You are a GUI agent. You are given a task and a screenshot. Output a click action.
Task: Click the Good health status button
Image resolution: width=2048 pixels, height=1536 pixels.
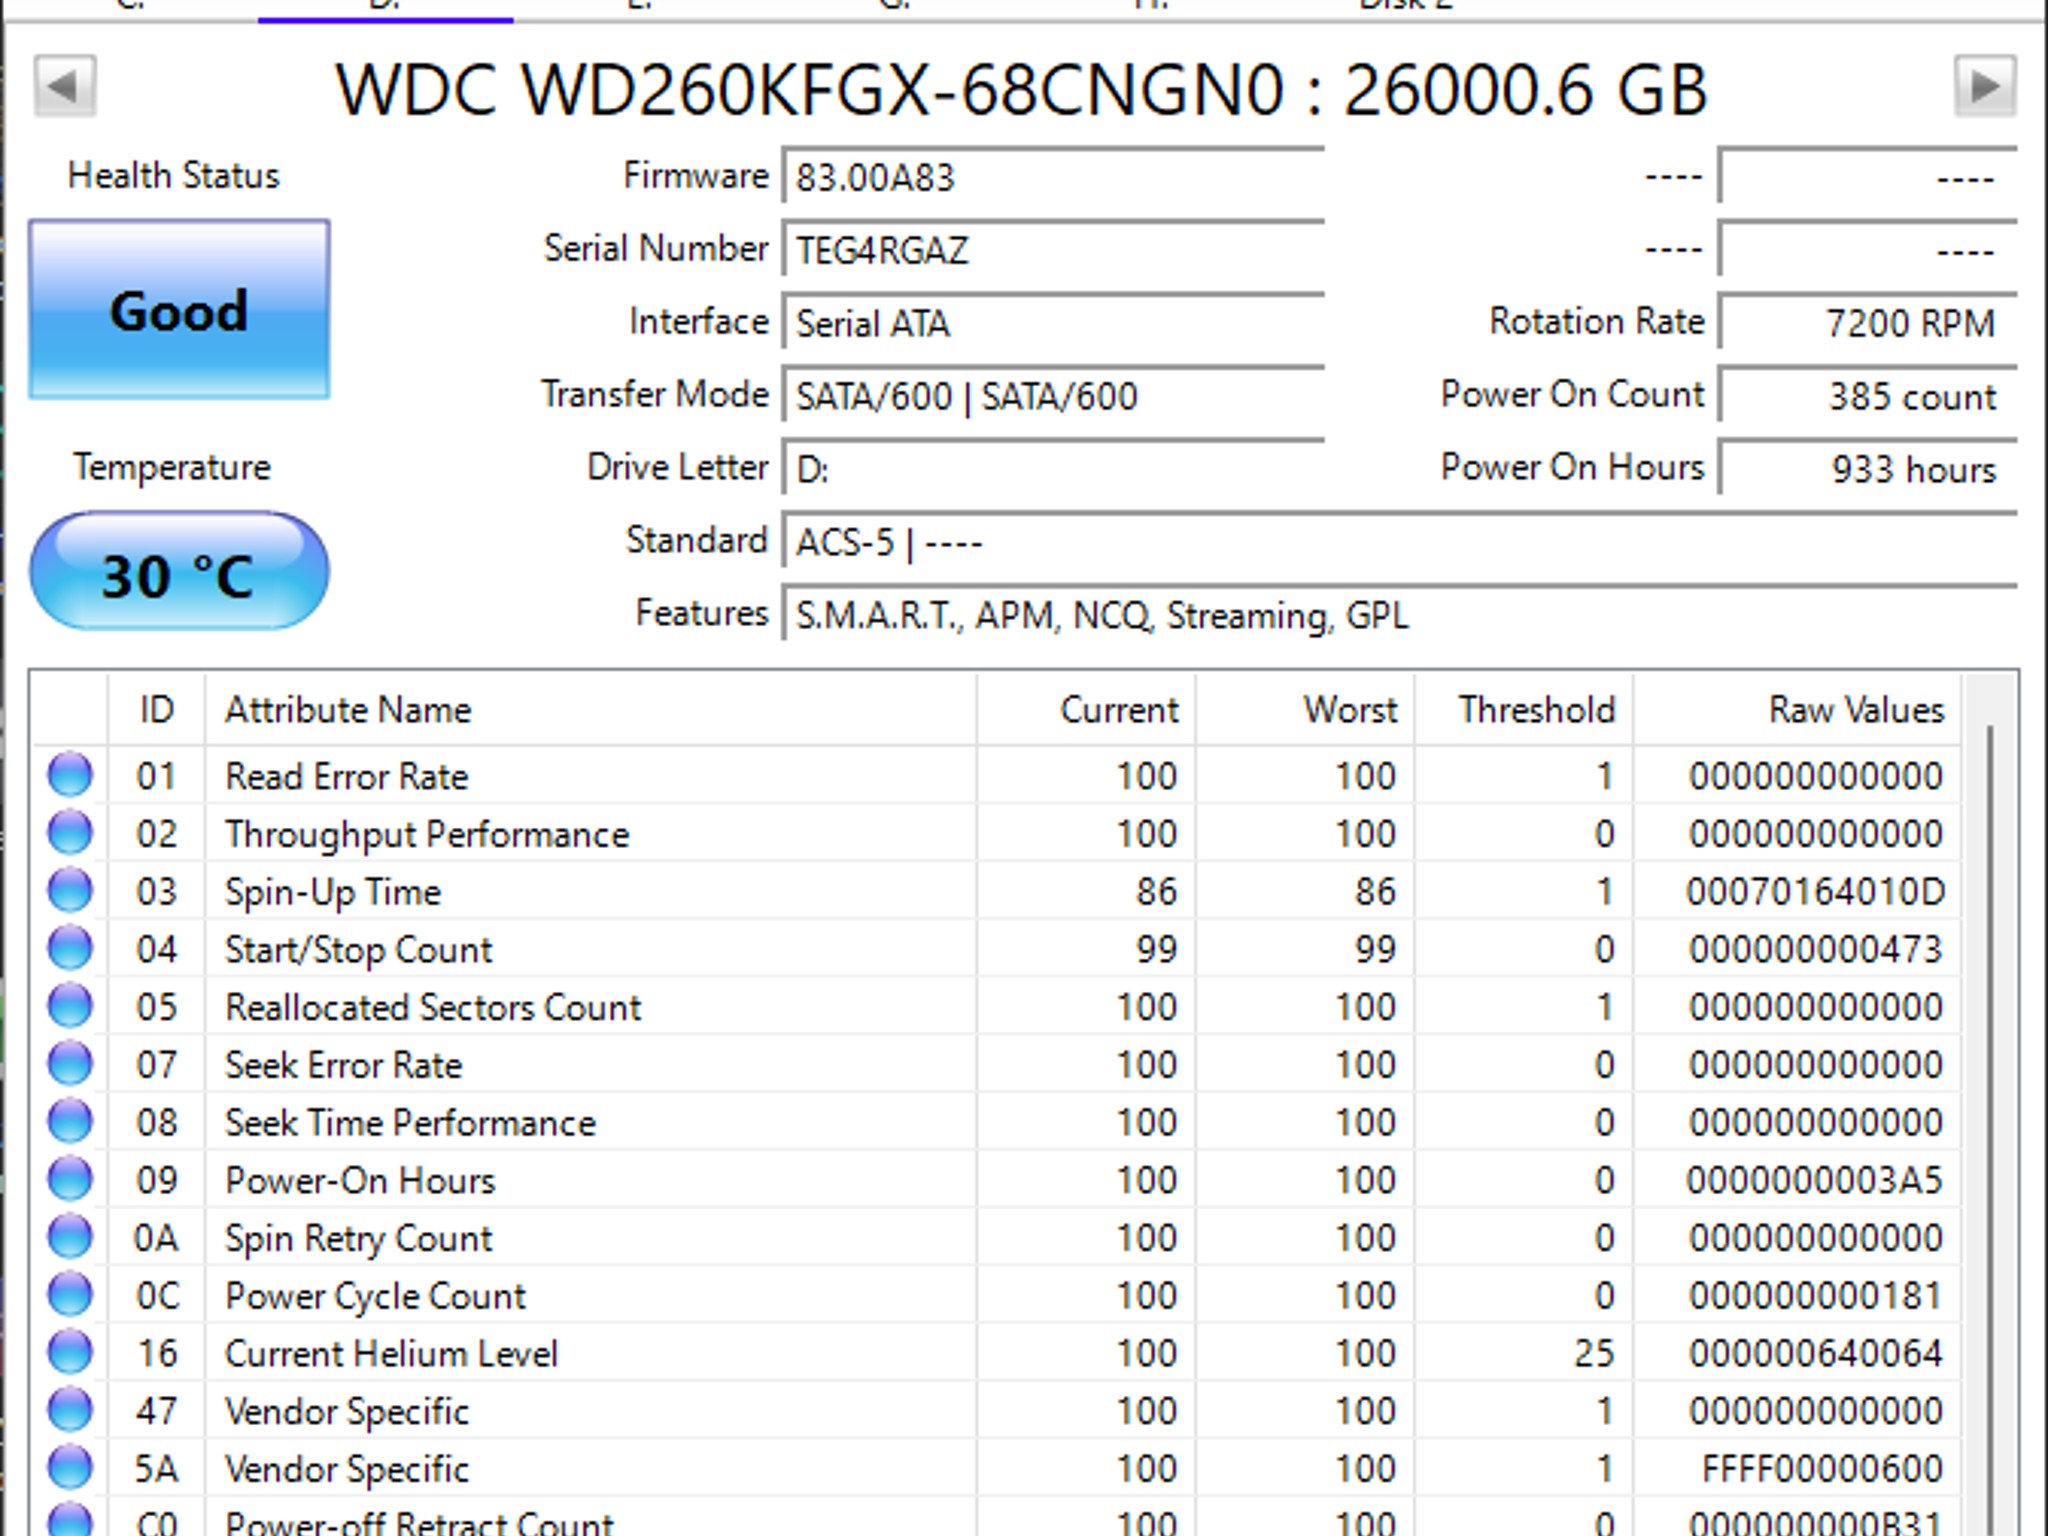(179, 310)
